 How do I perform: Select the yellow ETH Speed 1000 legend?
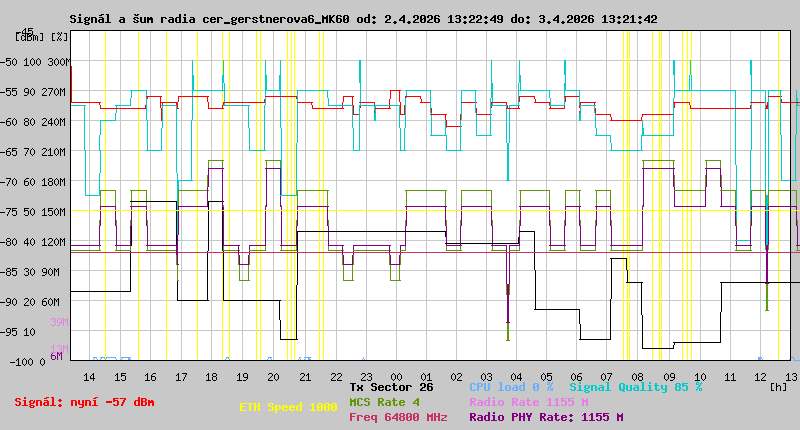(288, 408)
